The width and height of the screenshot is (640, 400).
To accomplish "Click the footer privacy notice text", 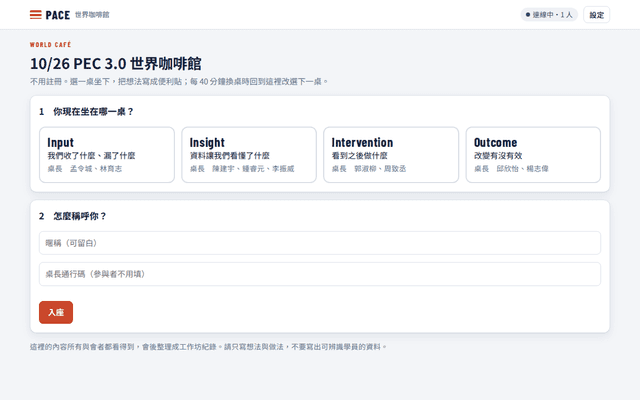I will pyautogui.click(x=208, y=347).
